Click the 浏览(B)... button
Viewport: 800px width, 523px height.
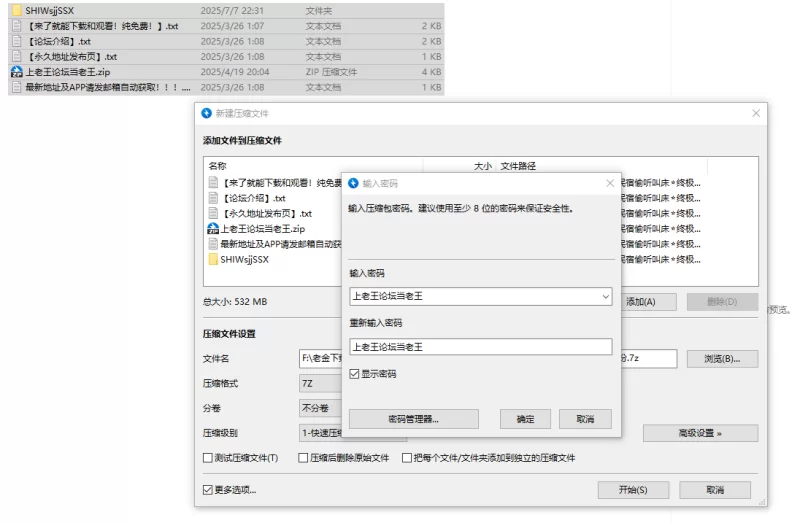[x=722, y=359]
